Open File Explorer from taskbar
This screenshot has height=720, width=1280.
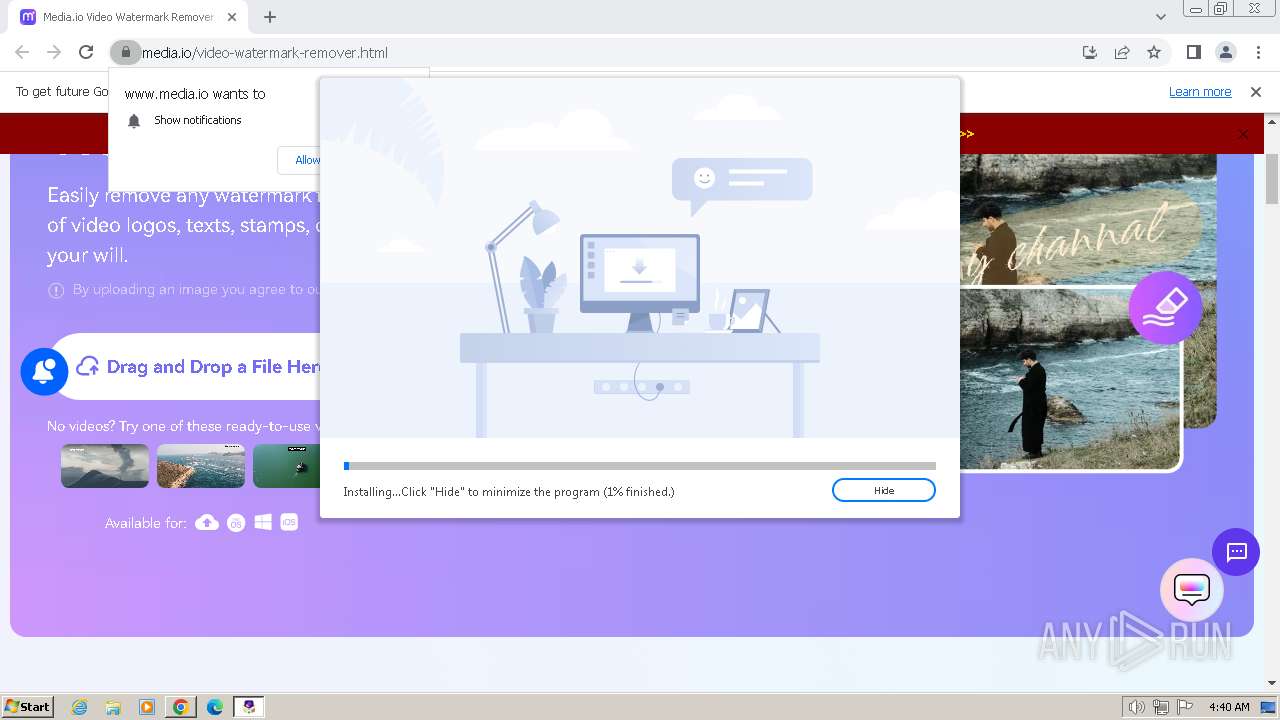click(113, 707)
